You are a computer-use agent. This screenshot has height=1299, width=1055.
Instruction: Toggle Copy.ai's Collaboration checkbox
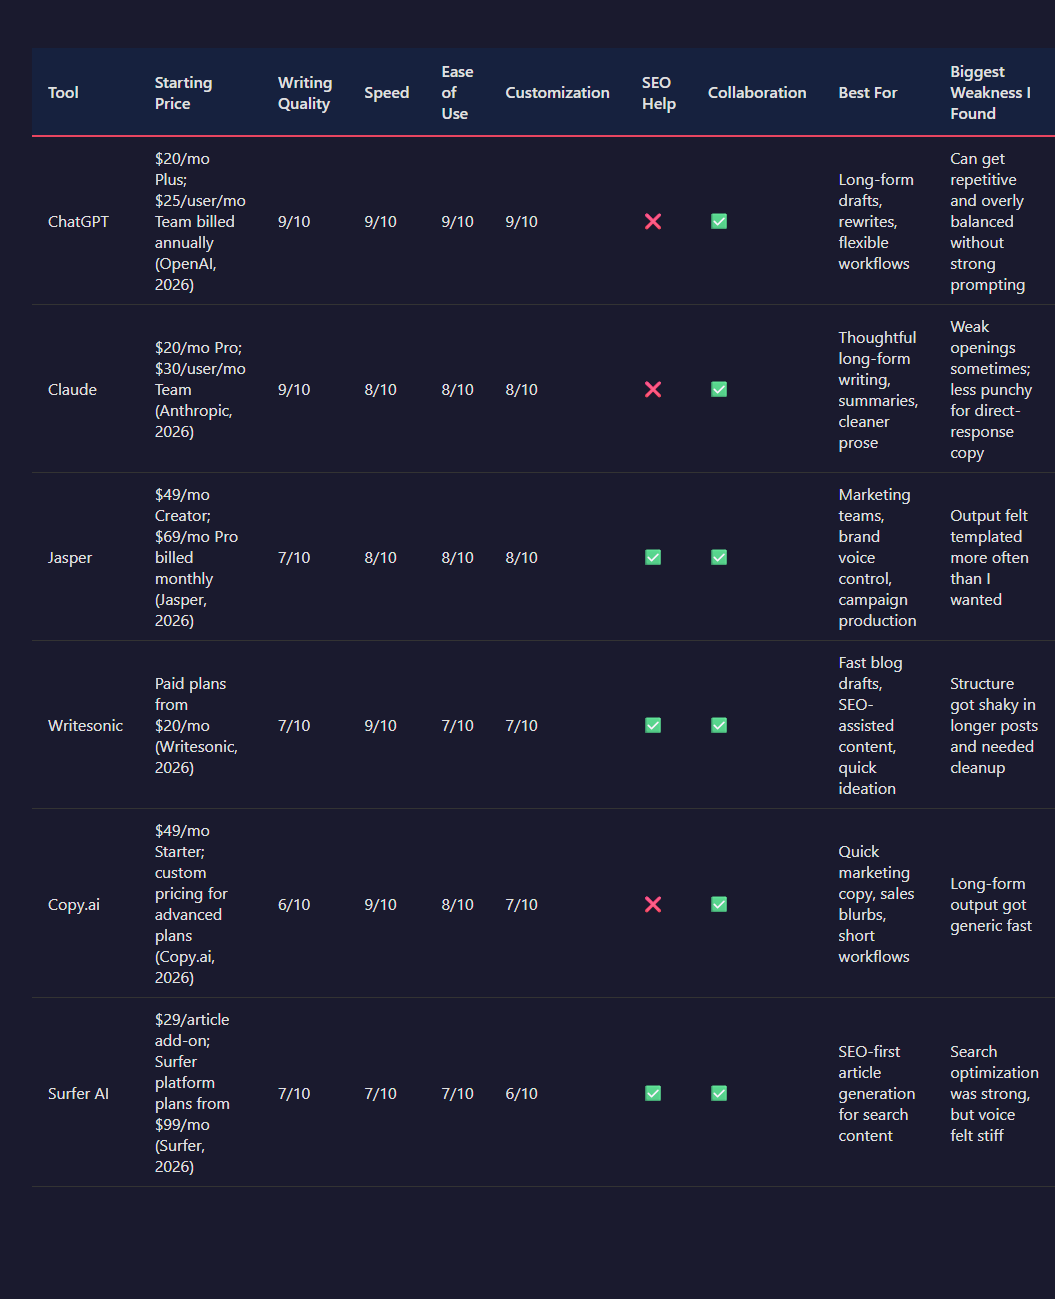719,904
